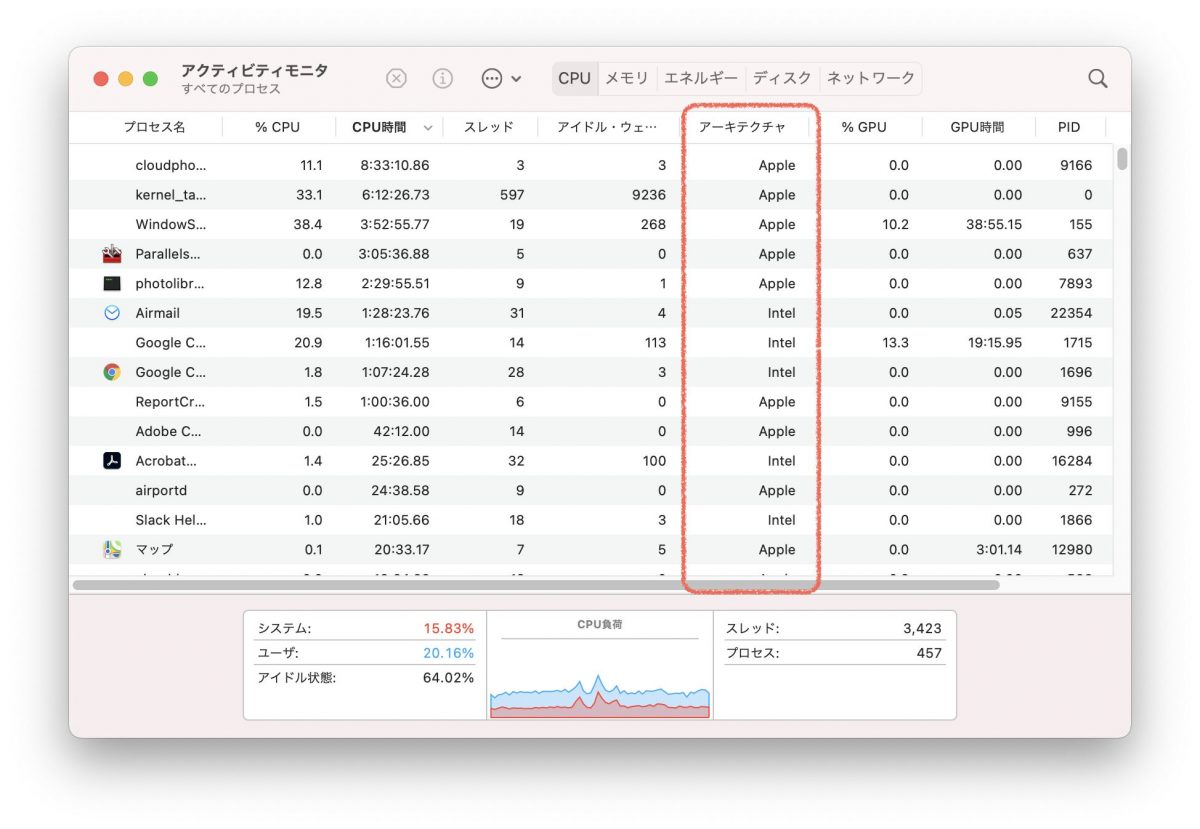Viewport: 1200px width, 829px height.
Task: Select the Airmail app icon row
Action: (x=112, y=313)
